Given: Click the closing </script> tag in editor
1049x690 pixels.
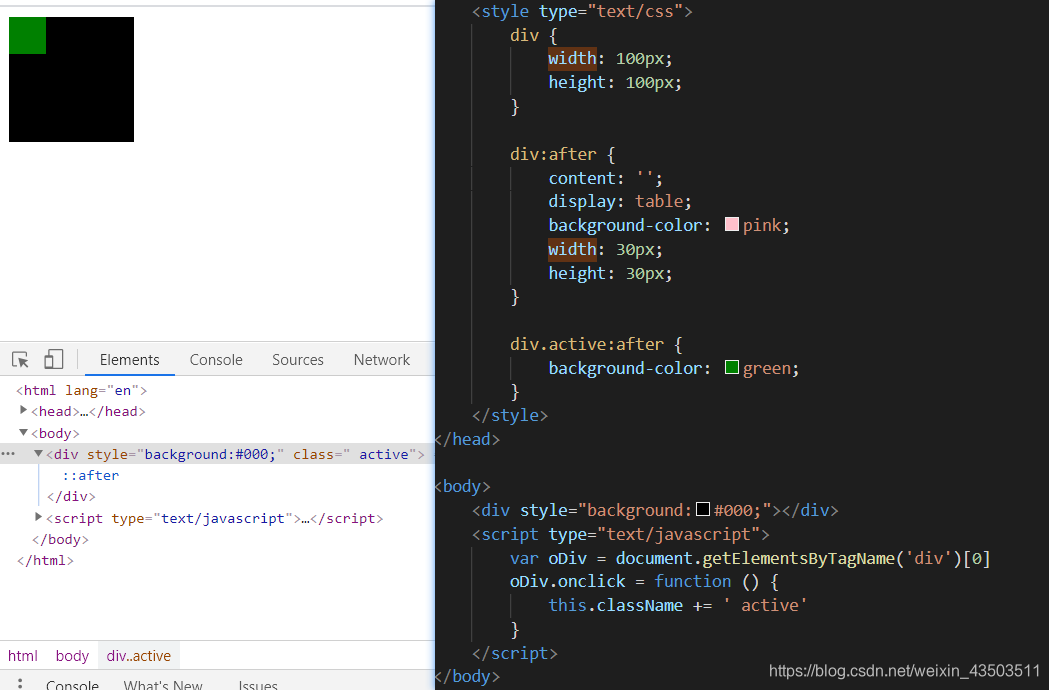Looking at the screenshot, I should [514, 653].
